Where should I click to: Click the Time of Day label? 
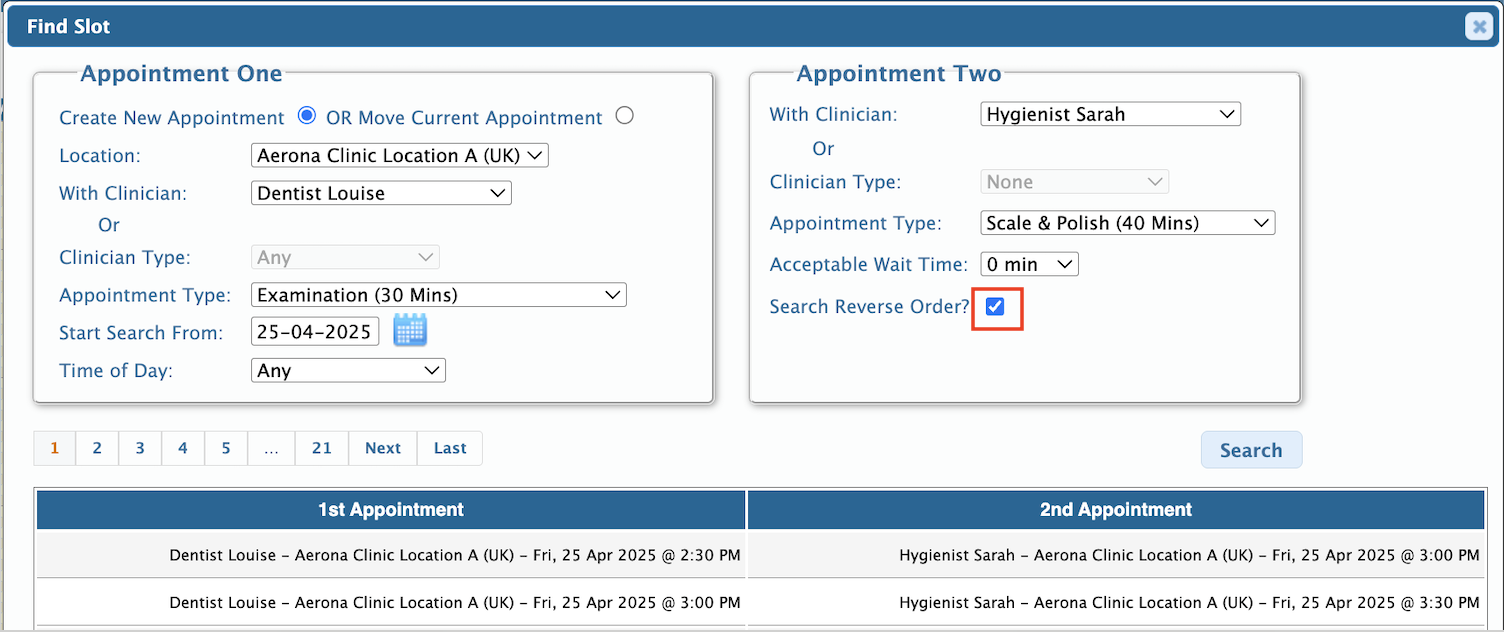coord(116,371)
